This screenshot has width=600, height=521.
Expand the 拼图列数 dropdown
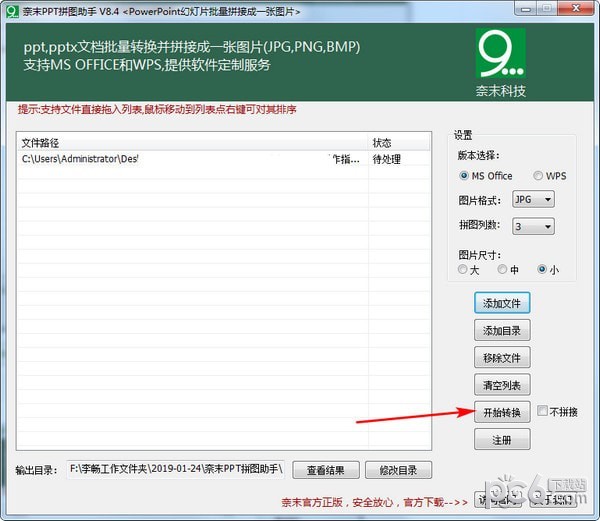tap(532, 227)
